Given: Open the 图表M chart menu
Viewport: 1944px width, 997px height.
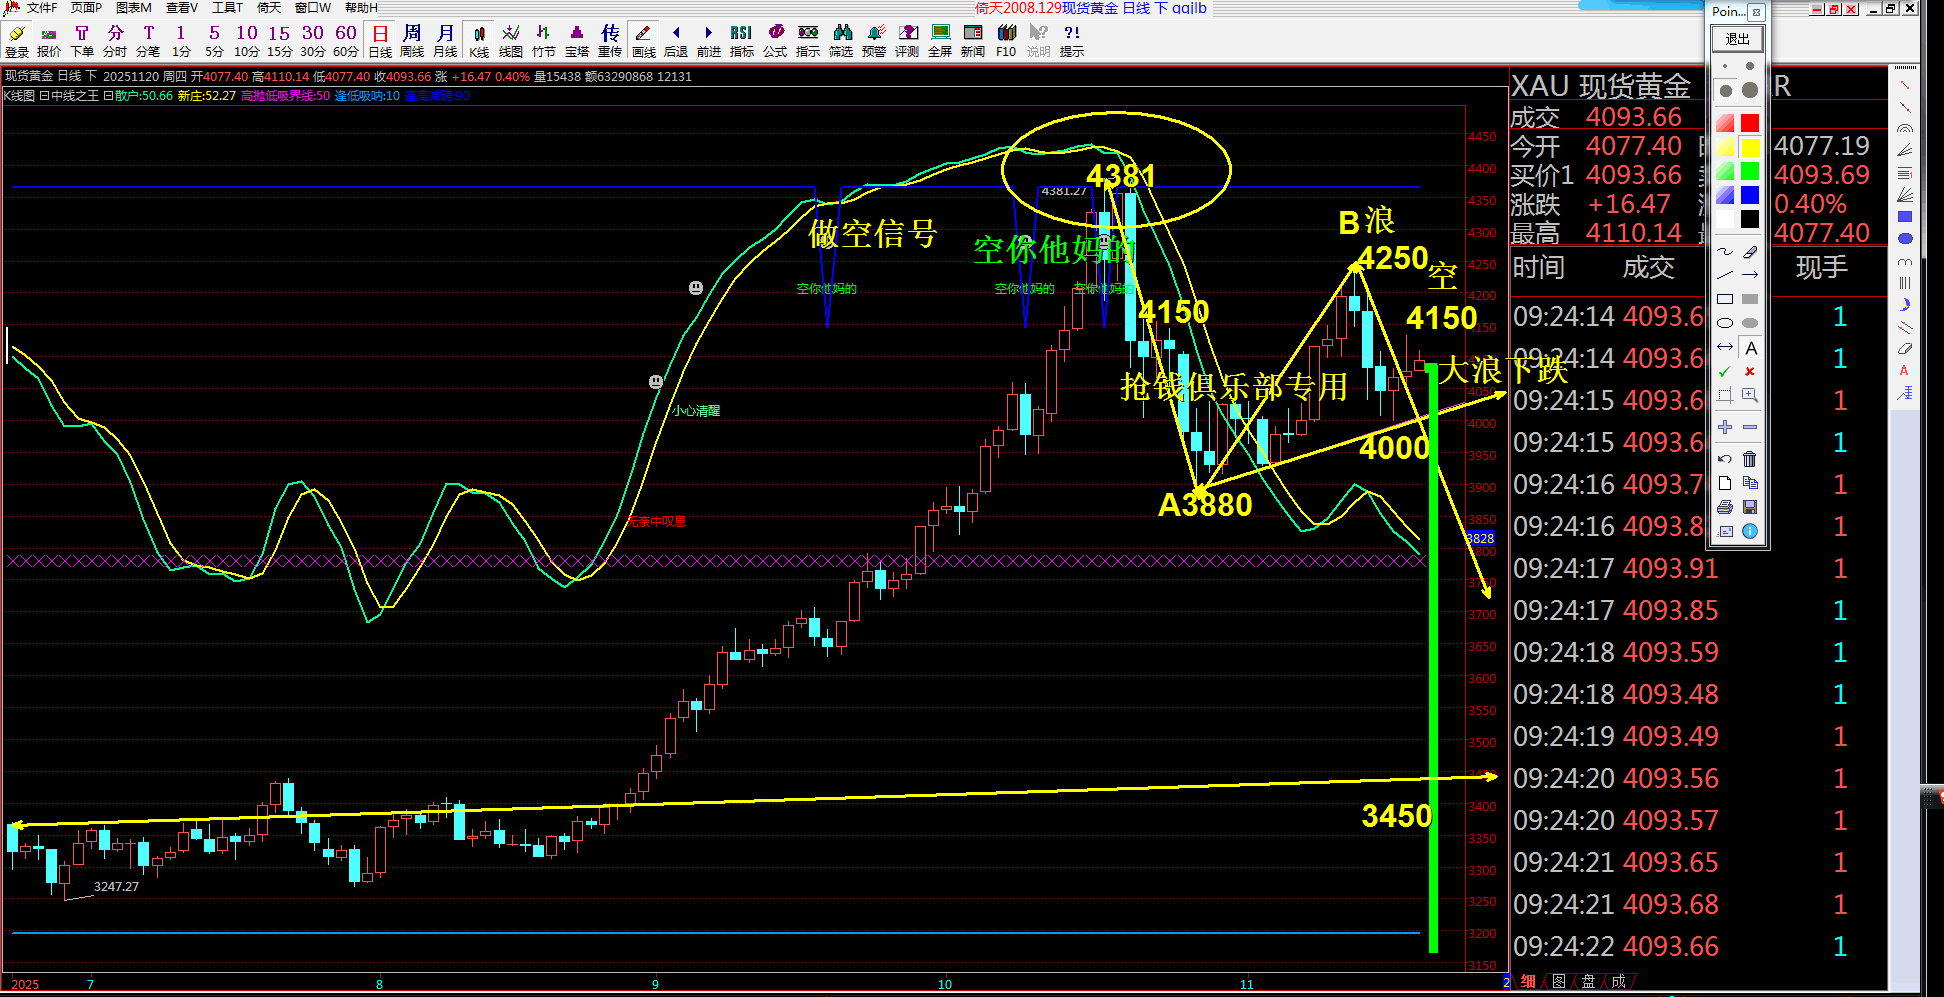Looking at the screenshot, I should 133,8.
